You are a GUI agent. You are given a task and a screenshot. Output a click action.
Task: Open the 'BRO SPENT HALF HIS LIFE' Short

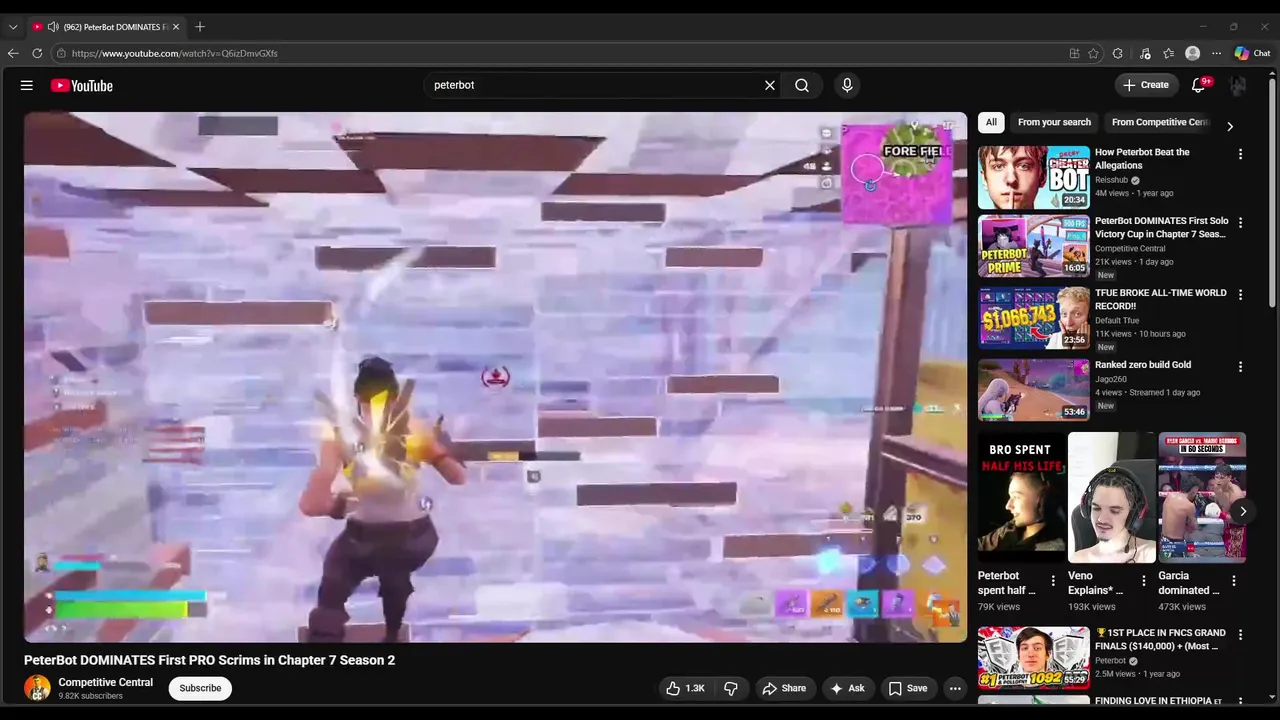tap(1021, 498)
